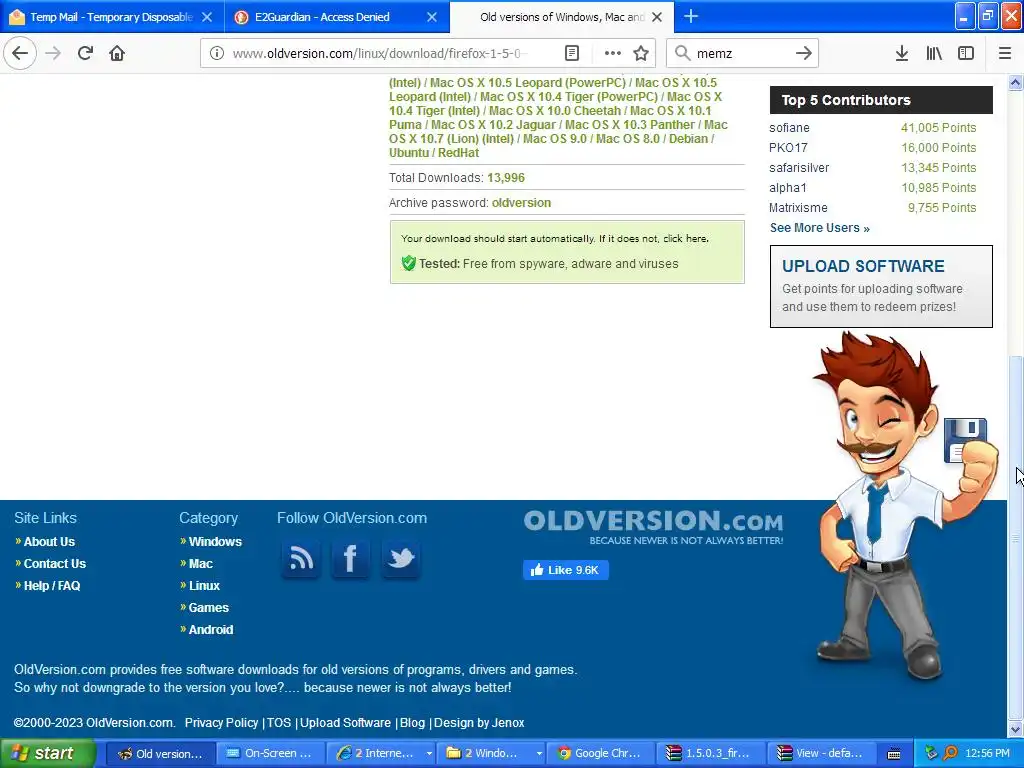Click the keyboard icon in the taskbar
Screen dimensions: 1024x768
point(894,754)
